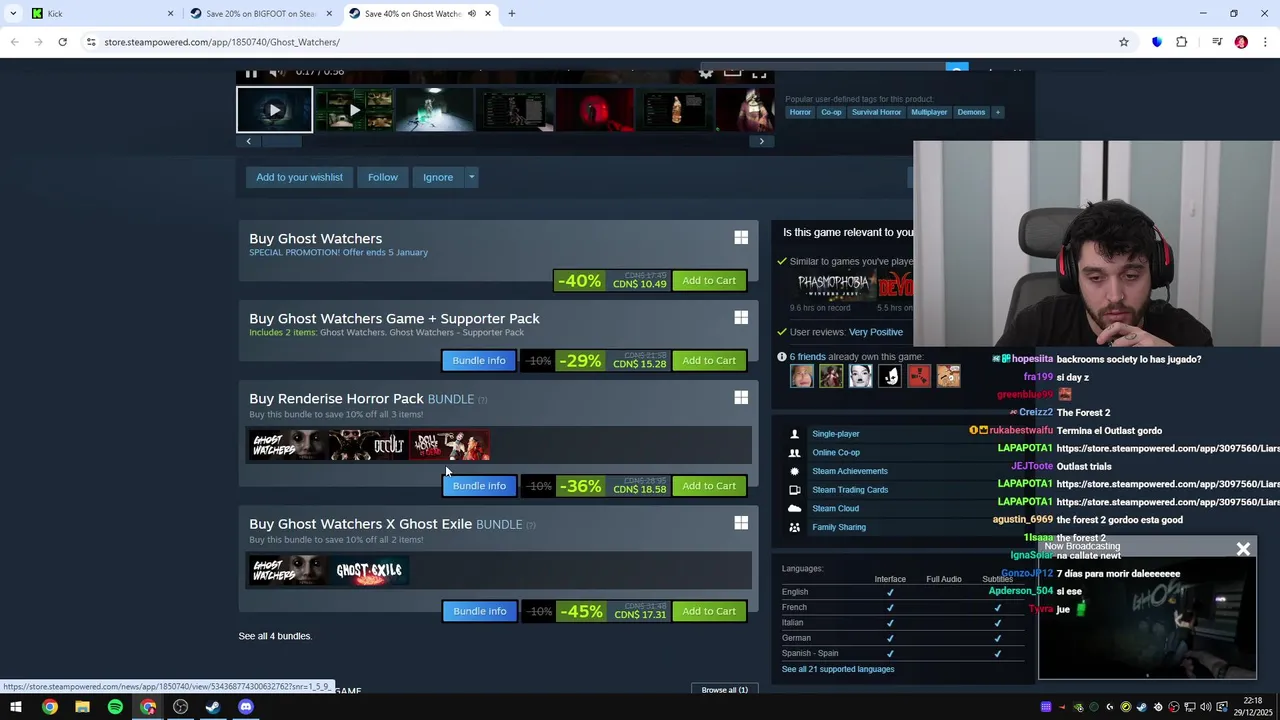The image size is (1280, 720).
Task: Open the Family Sharing link
Action: tap(839, 527)
